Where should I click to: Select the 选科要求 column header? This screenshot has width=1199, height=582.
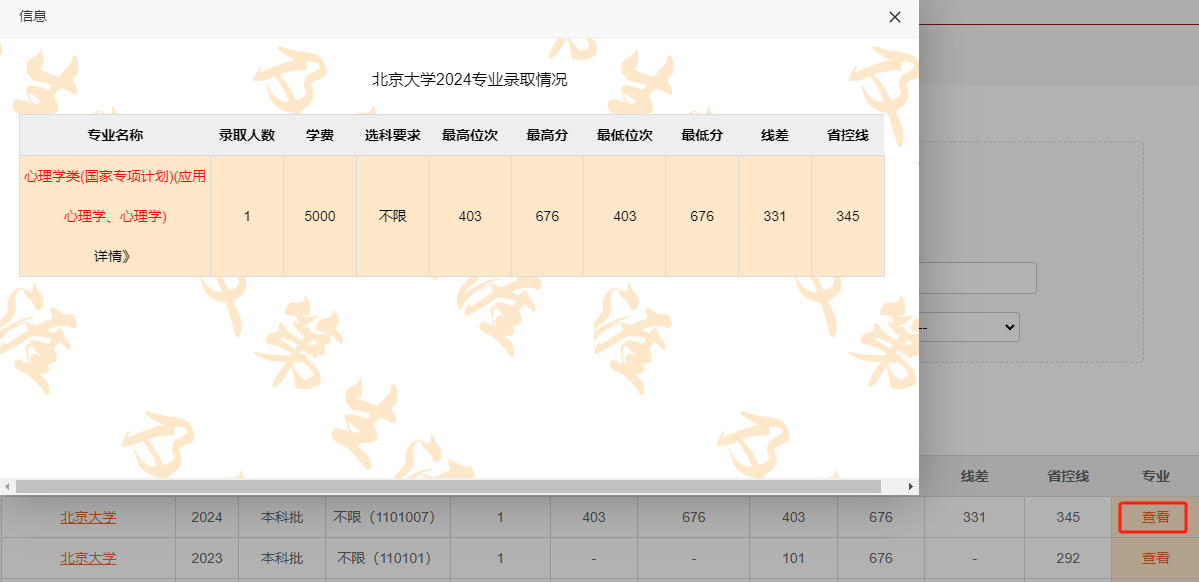(392, 135)
